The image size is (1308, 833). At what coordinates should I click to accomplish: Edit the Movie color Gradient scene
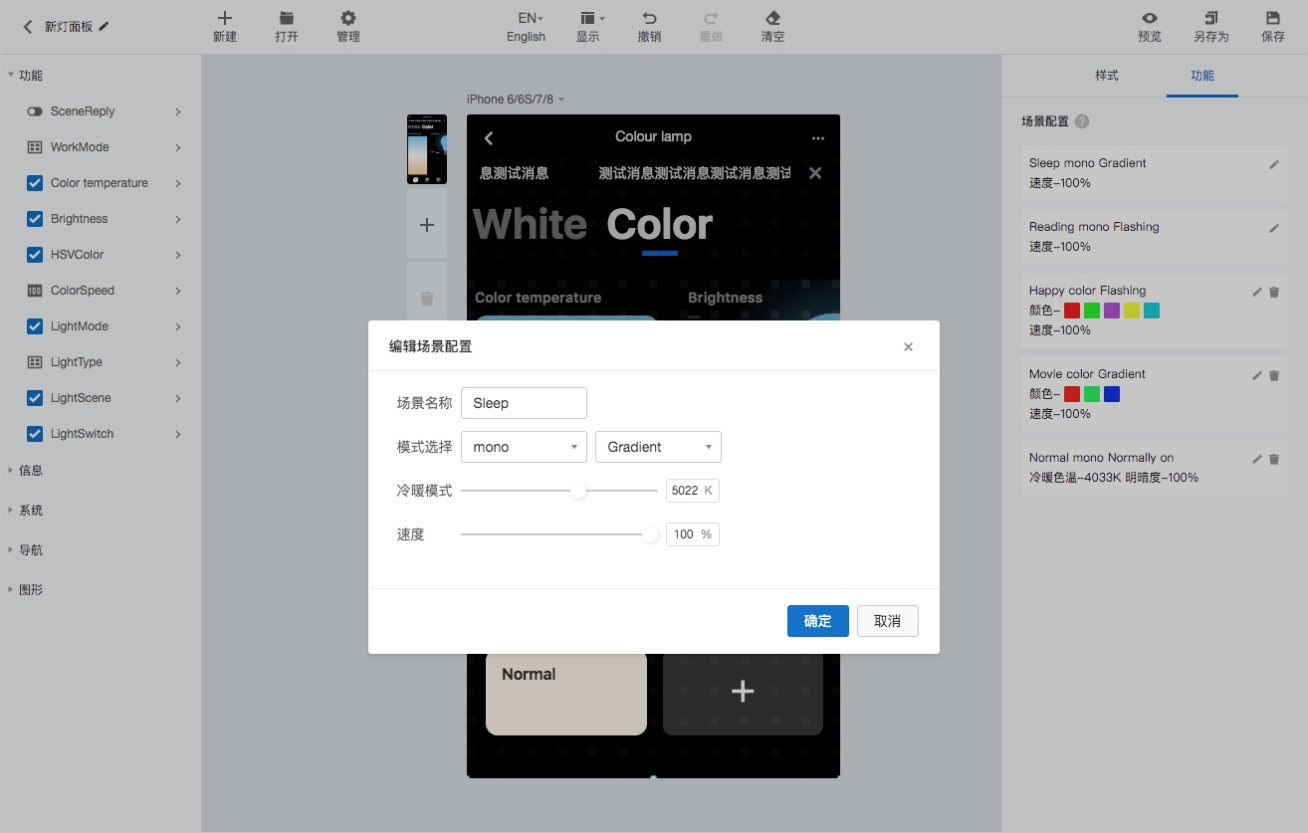coord(1257,375)
